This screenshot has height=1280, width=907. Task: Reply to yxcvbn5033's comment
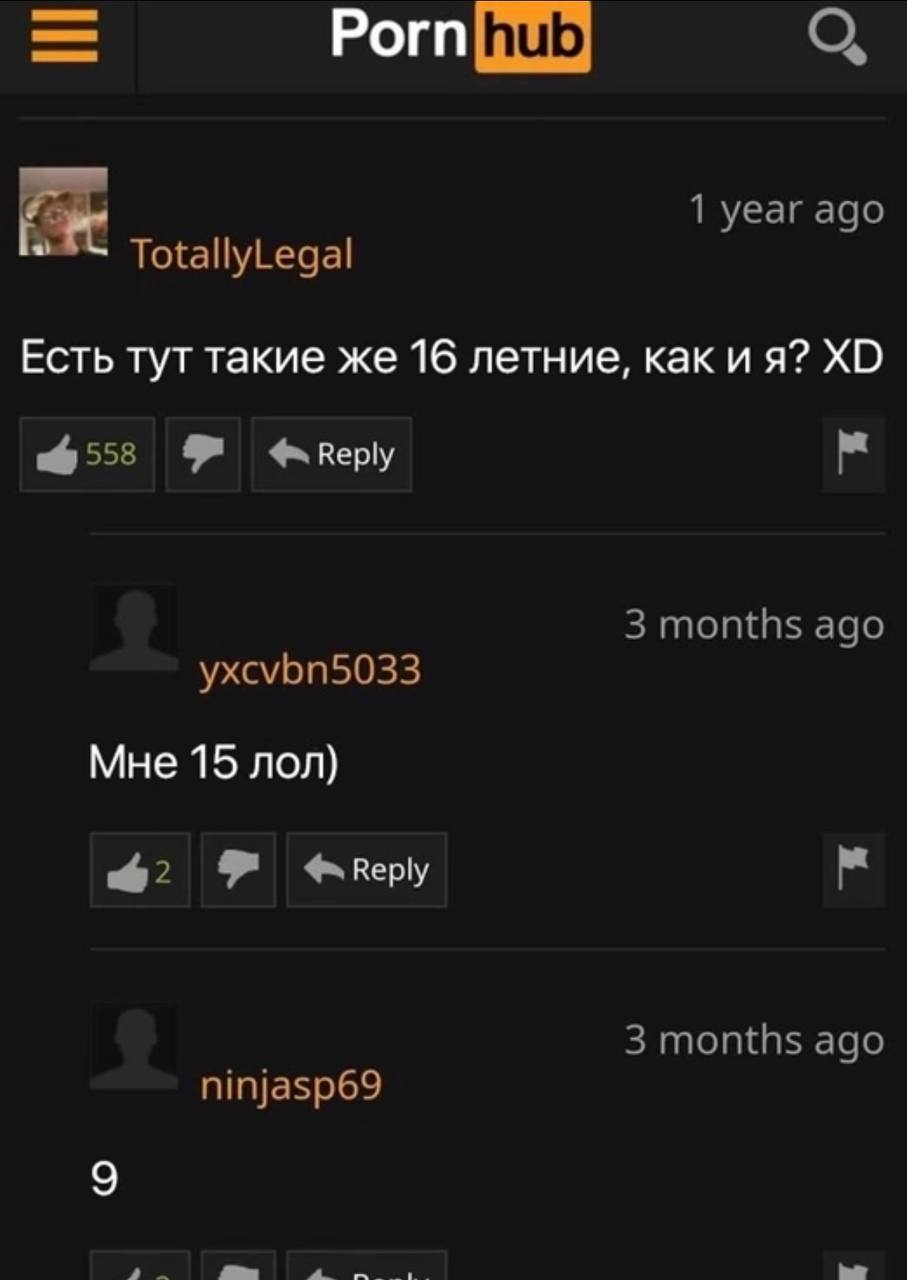[367, 870]
